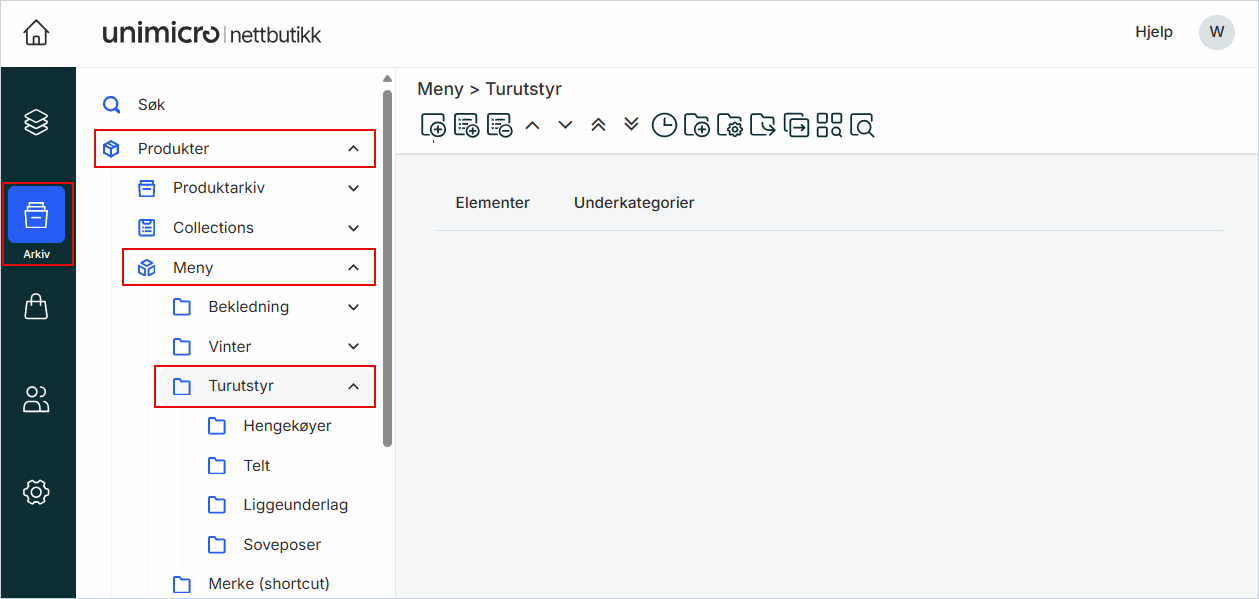Open the customers icon in the left sidebar
The image size is (1259, 599).
[x=37, y=399]
